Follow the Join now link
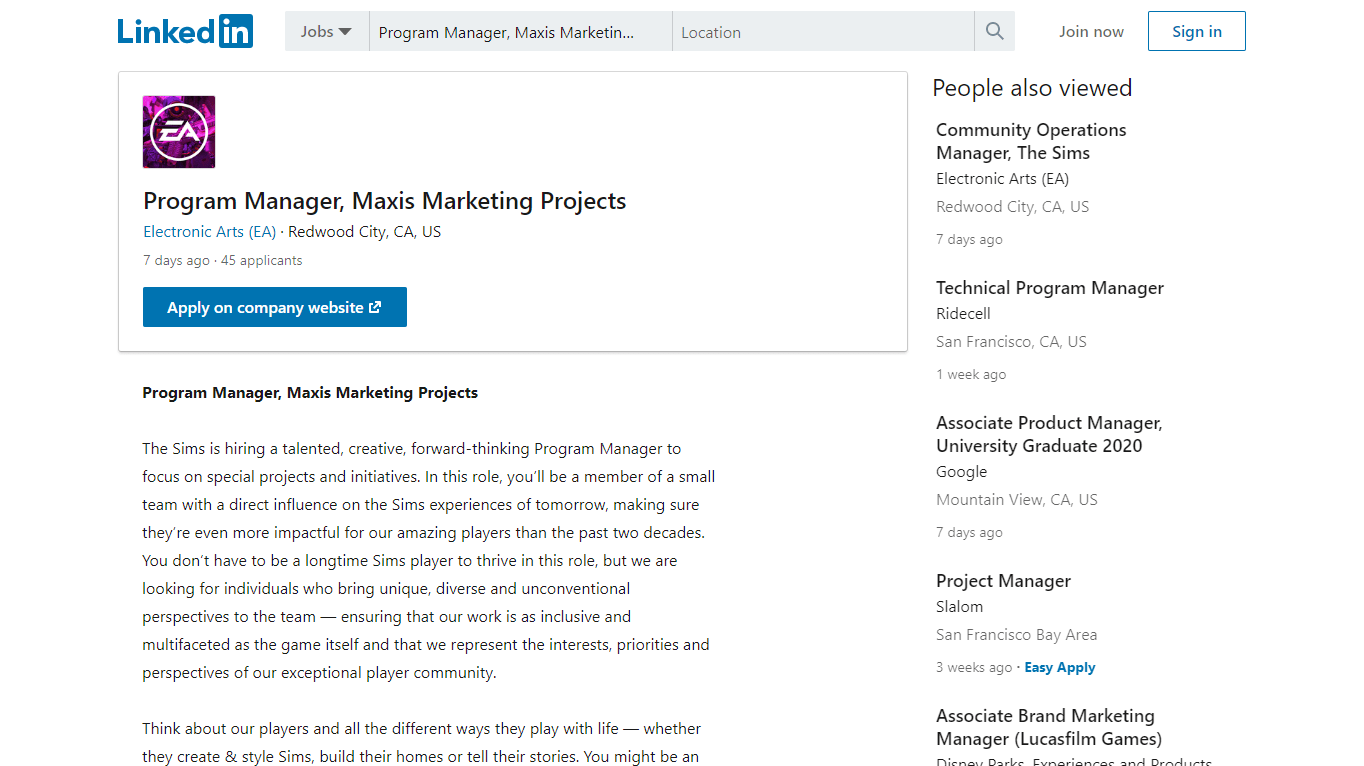Screen dimensions: 1364x766 1091,32
